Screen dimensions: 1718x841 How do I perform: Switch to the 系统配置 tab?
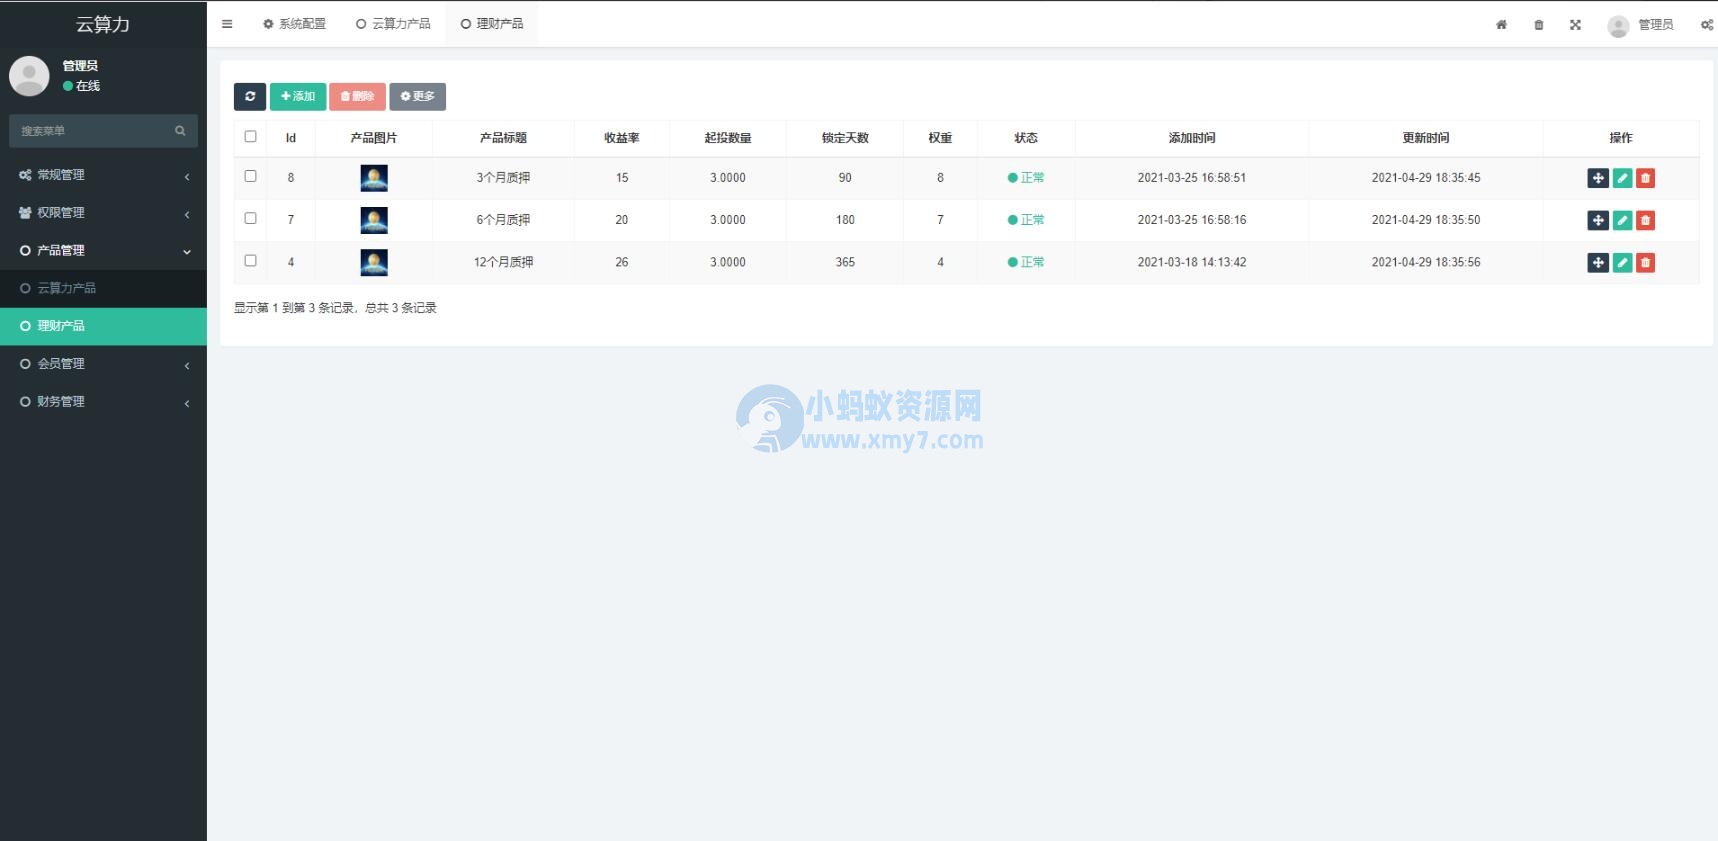[x=294, y=24]
